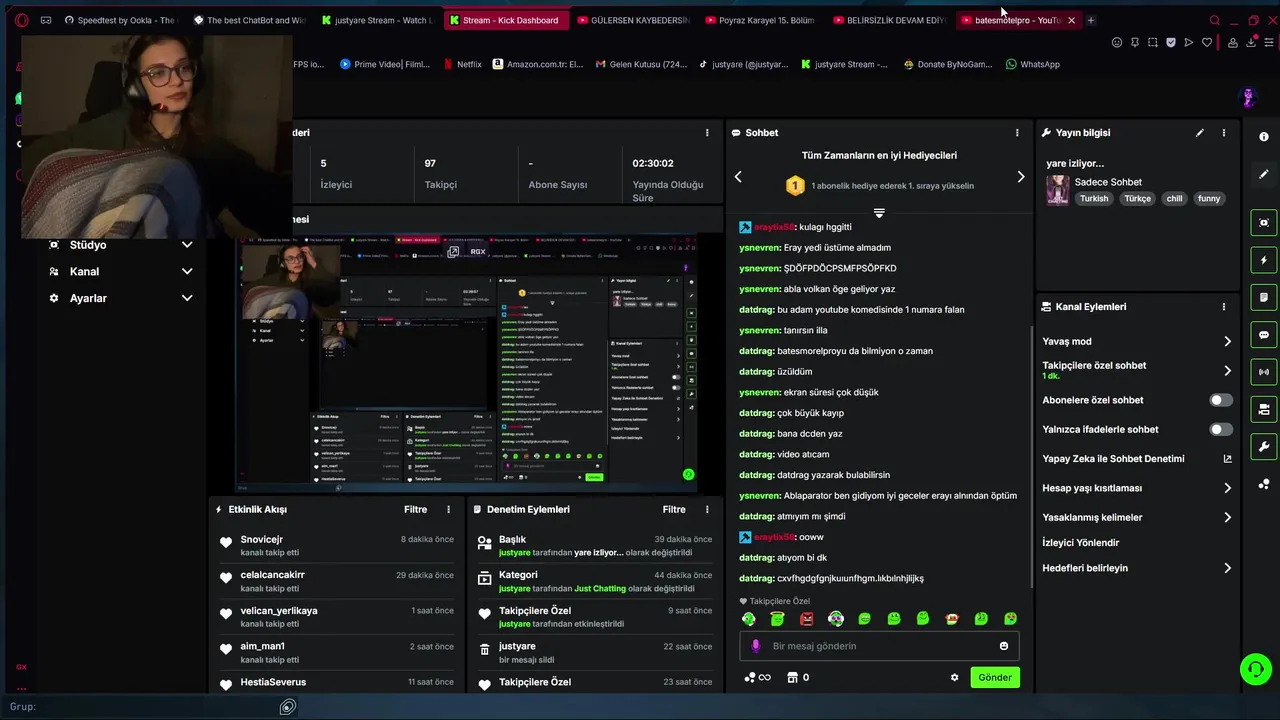The image size is (1280, 720).
Task: Toggle Yalnızca ifadelerle sohbet switch
Action: point(1221,429)
